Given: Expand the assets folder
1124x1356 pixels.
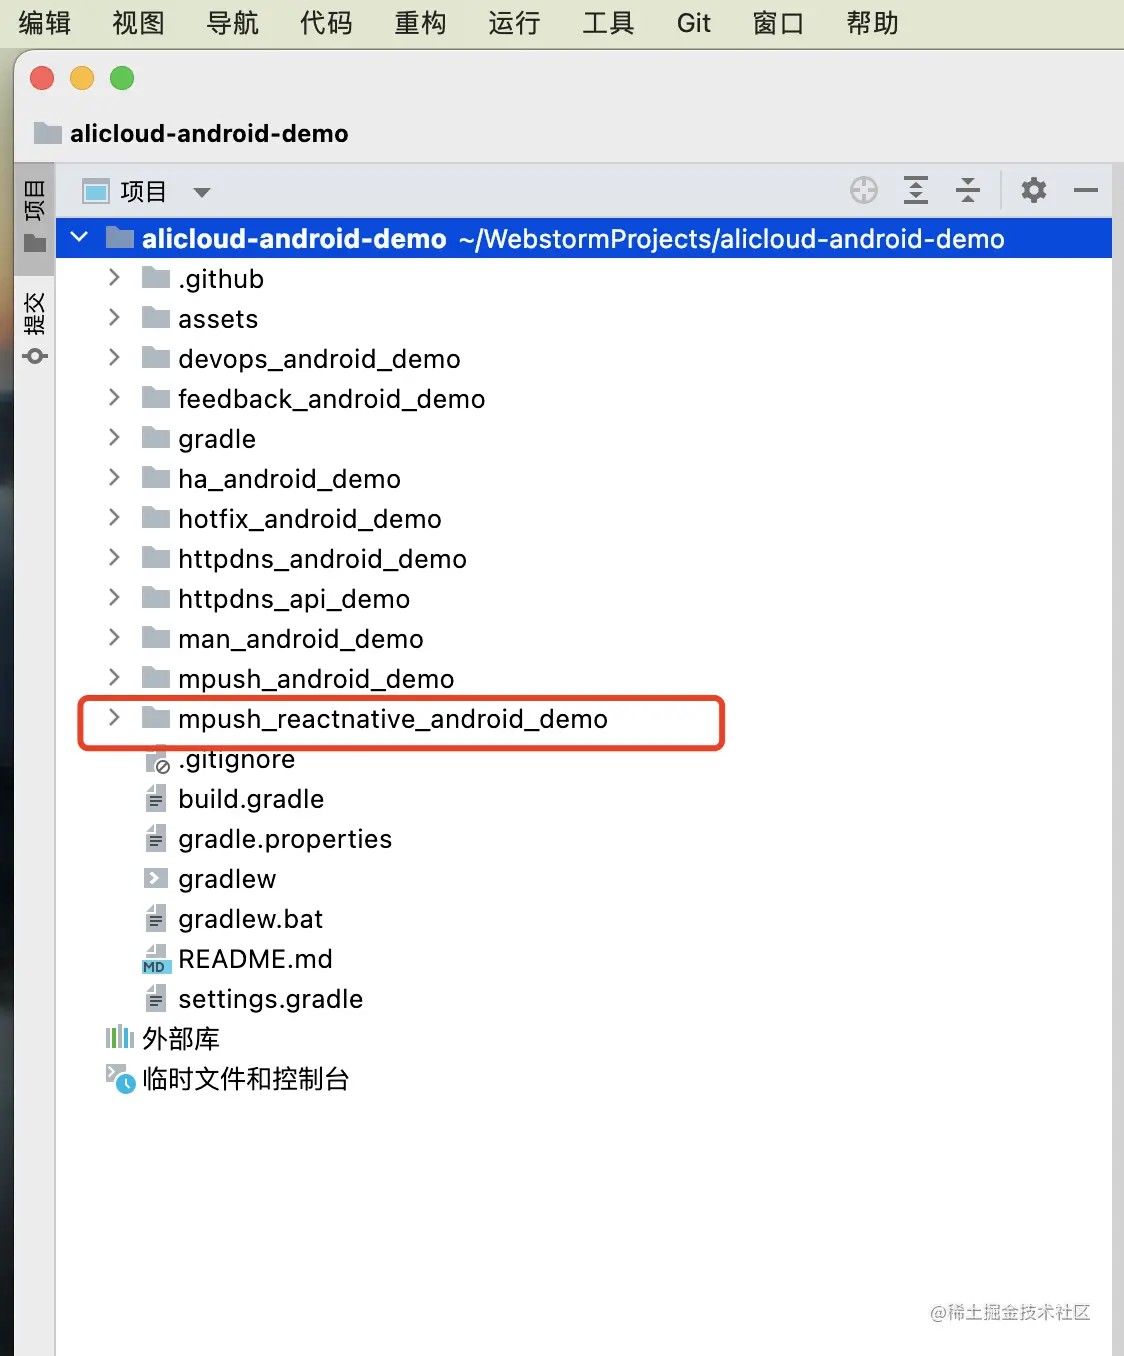Looking at the screenshot, I should pyautogui.click(x=114, y=318).
